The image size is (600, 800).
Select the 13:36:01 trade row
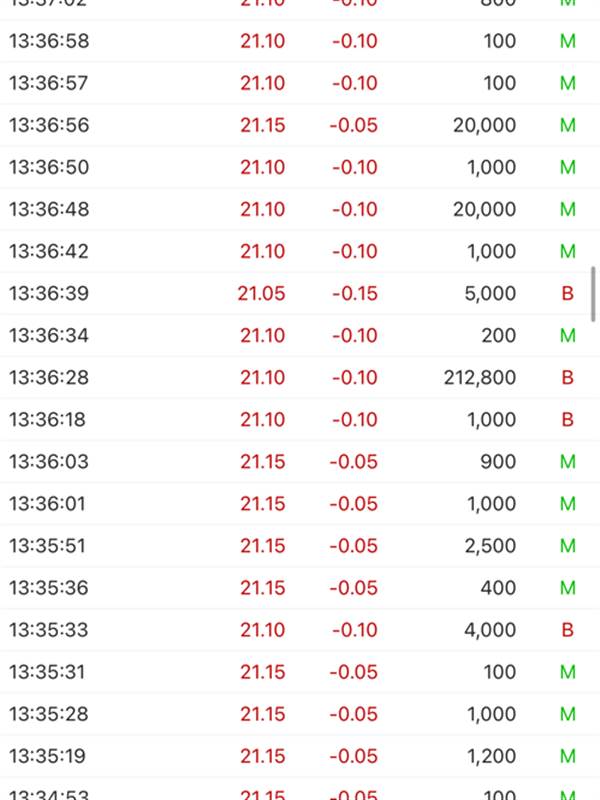300,504
